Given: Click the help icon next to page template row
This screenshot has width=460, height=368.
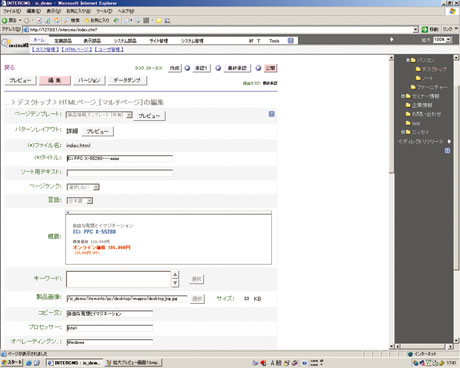Looking at the screenshot, I should point(272,114).
